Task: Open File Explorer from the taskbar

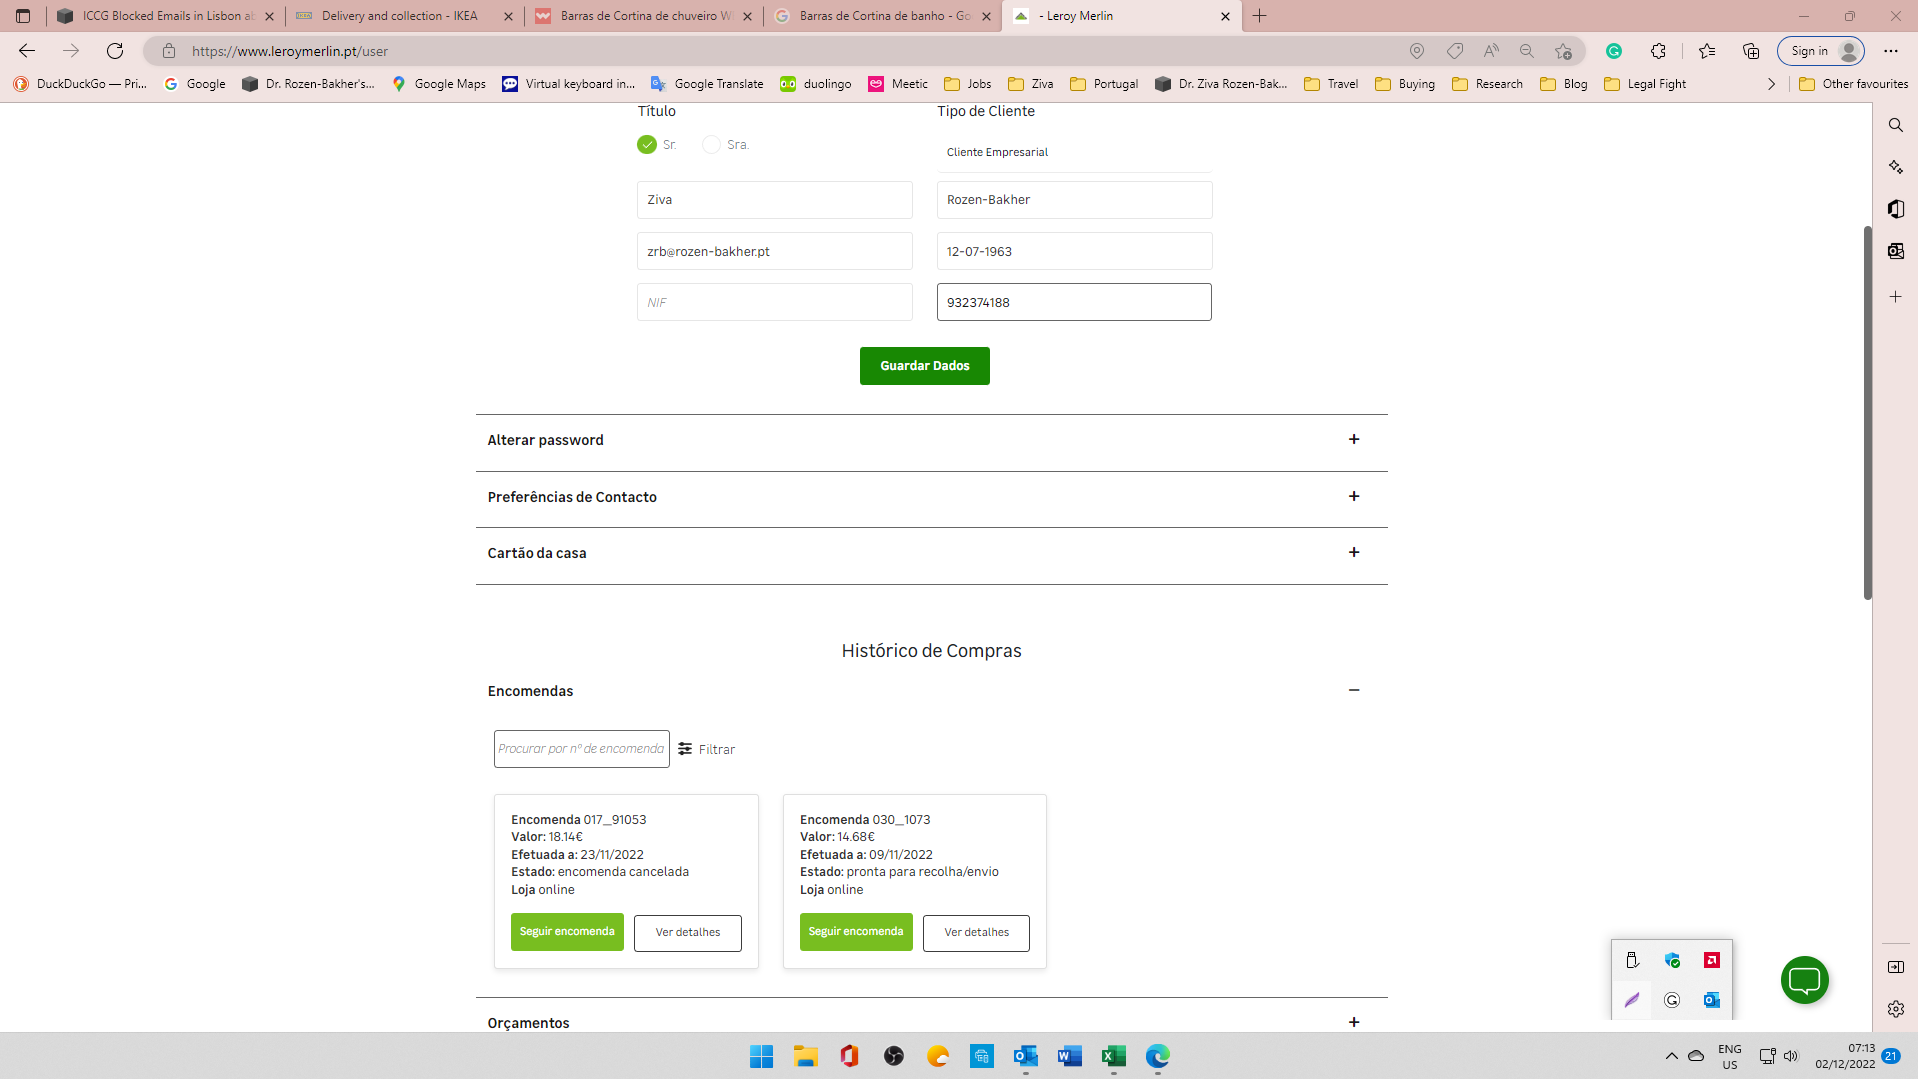Action: (805, 1056)
